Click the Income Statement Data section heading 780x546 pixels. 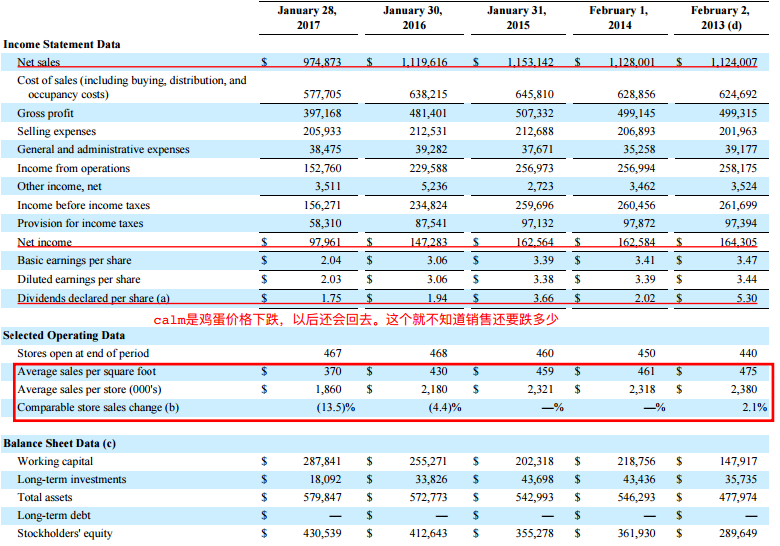coord(62,44)
